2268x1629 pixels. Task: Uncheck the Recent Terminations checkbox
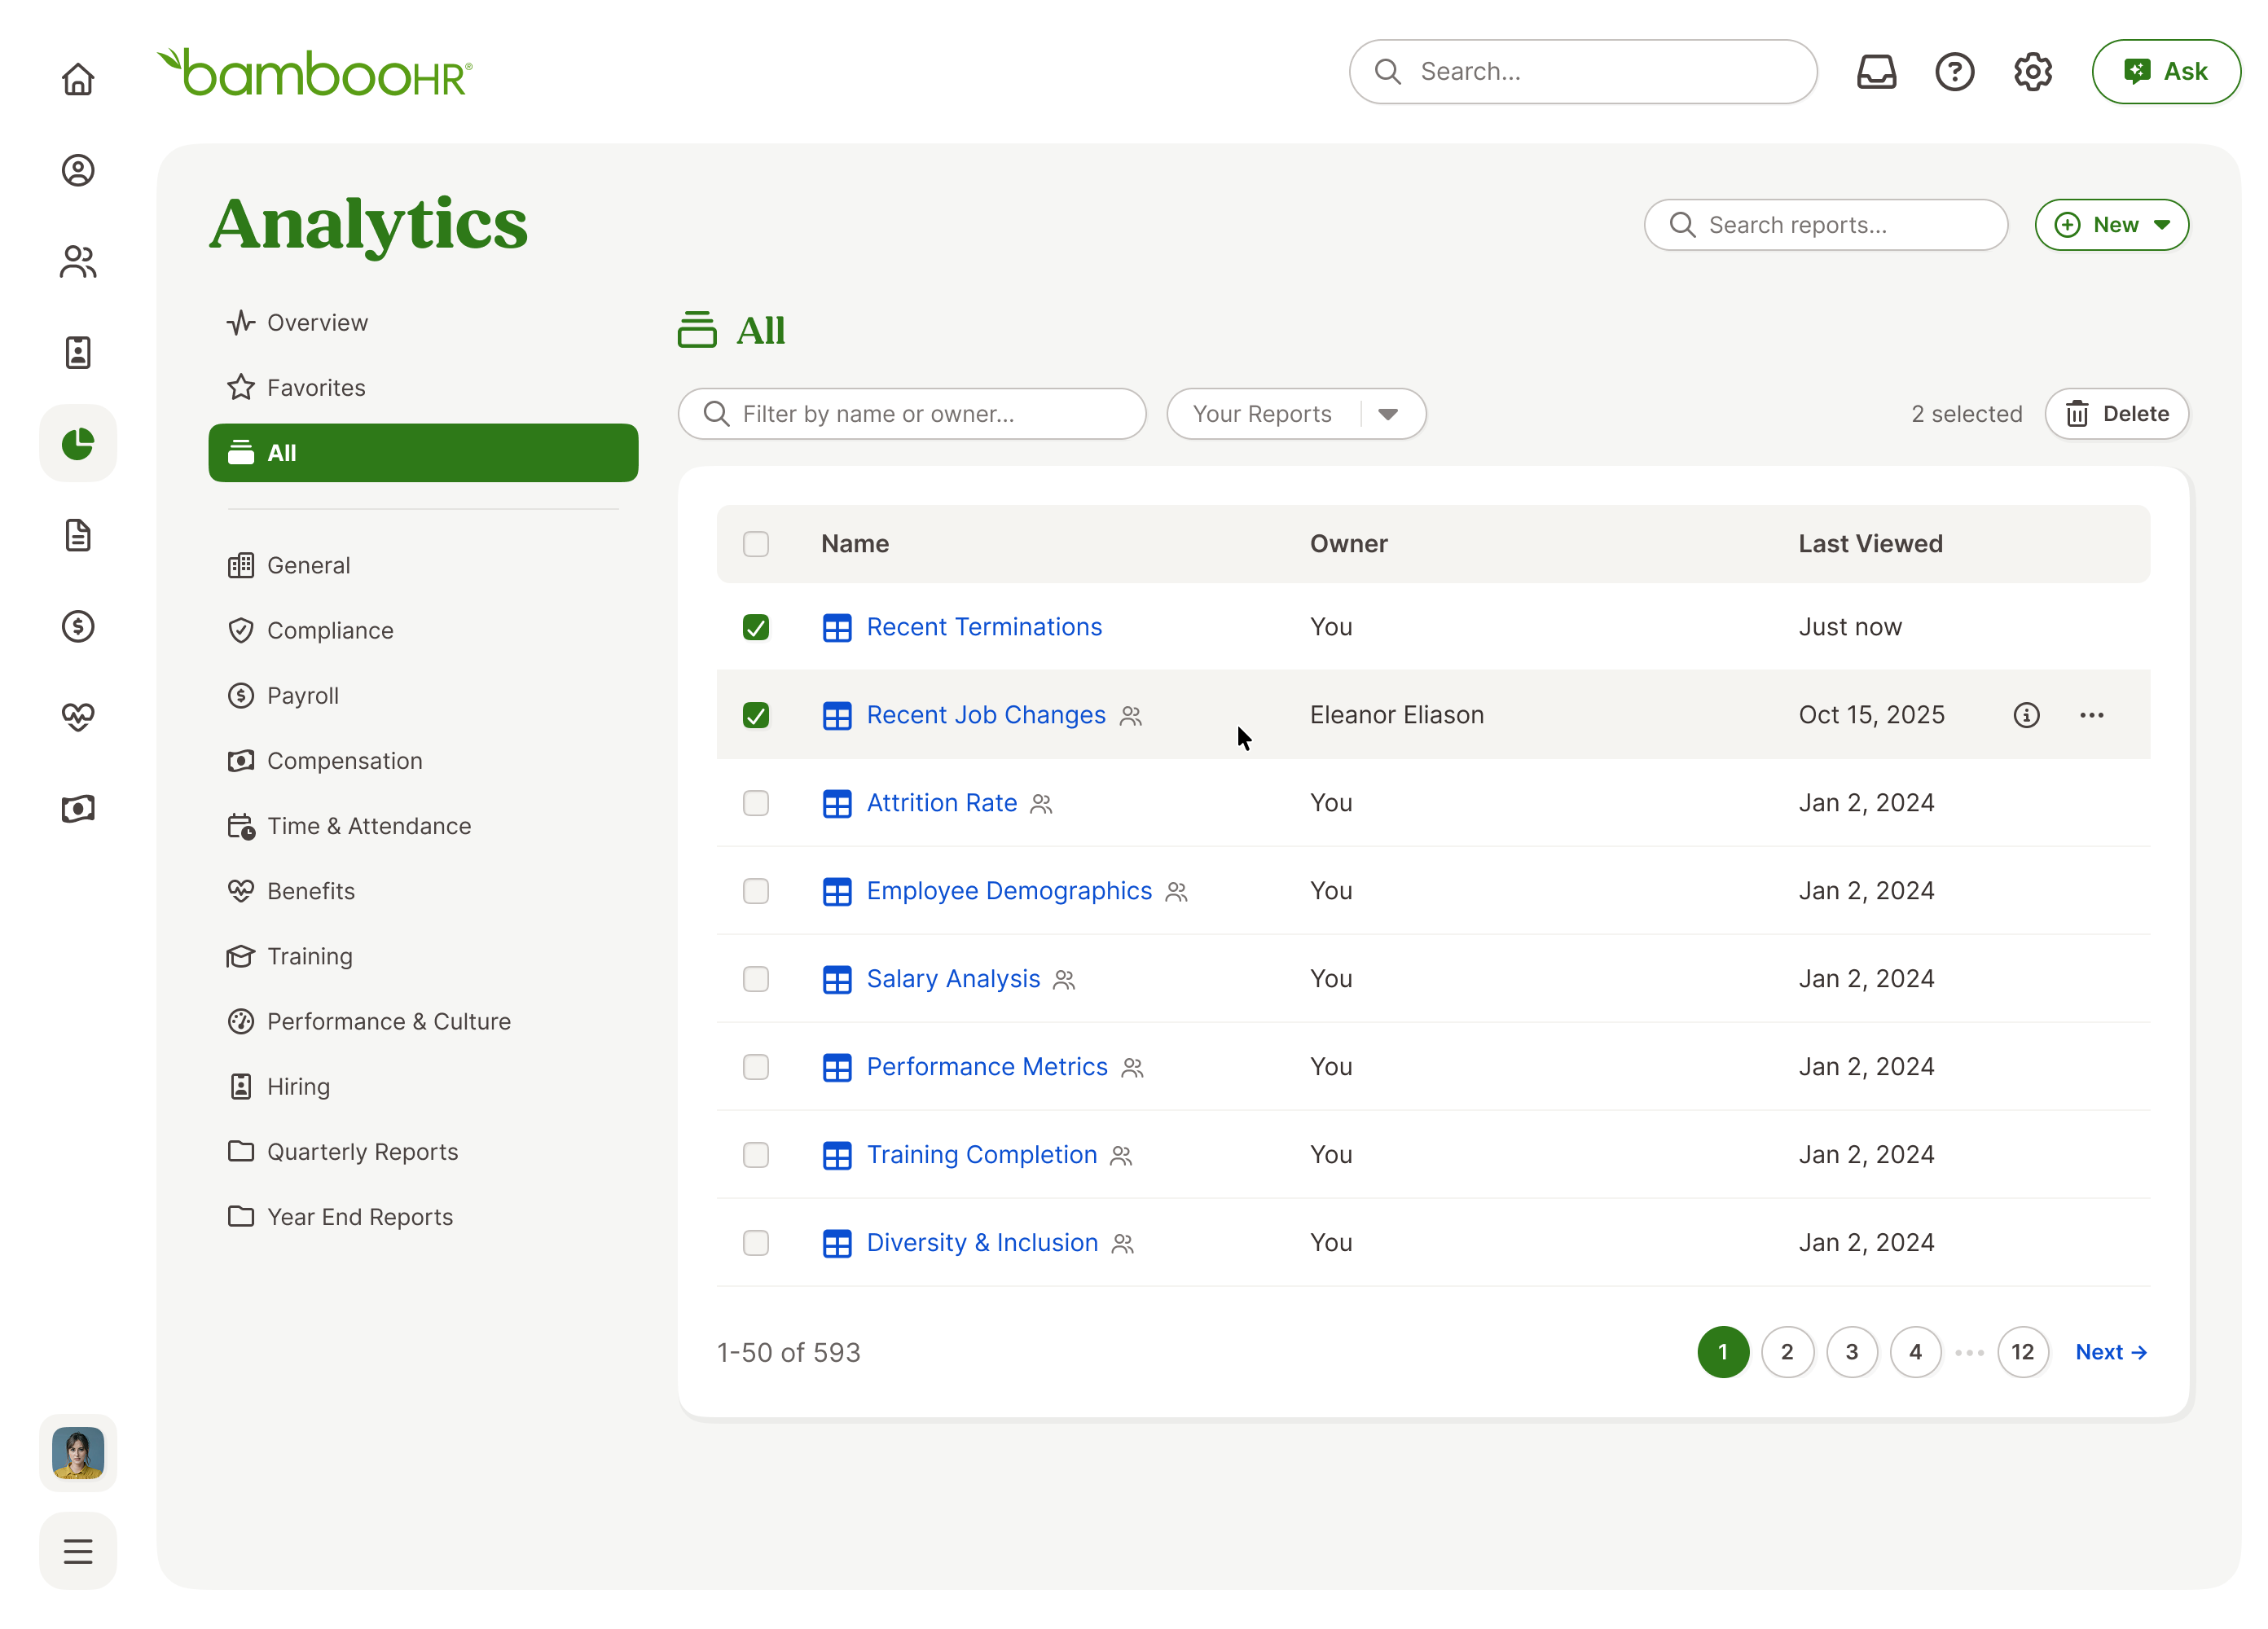point(756,627)
